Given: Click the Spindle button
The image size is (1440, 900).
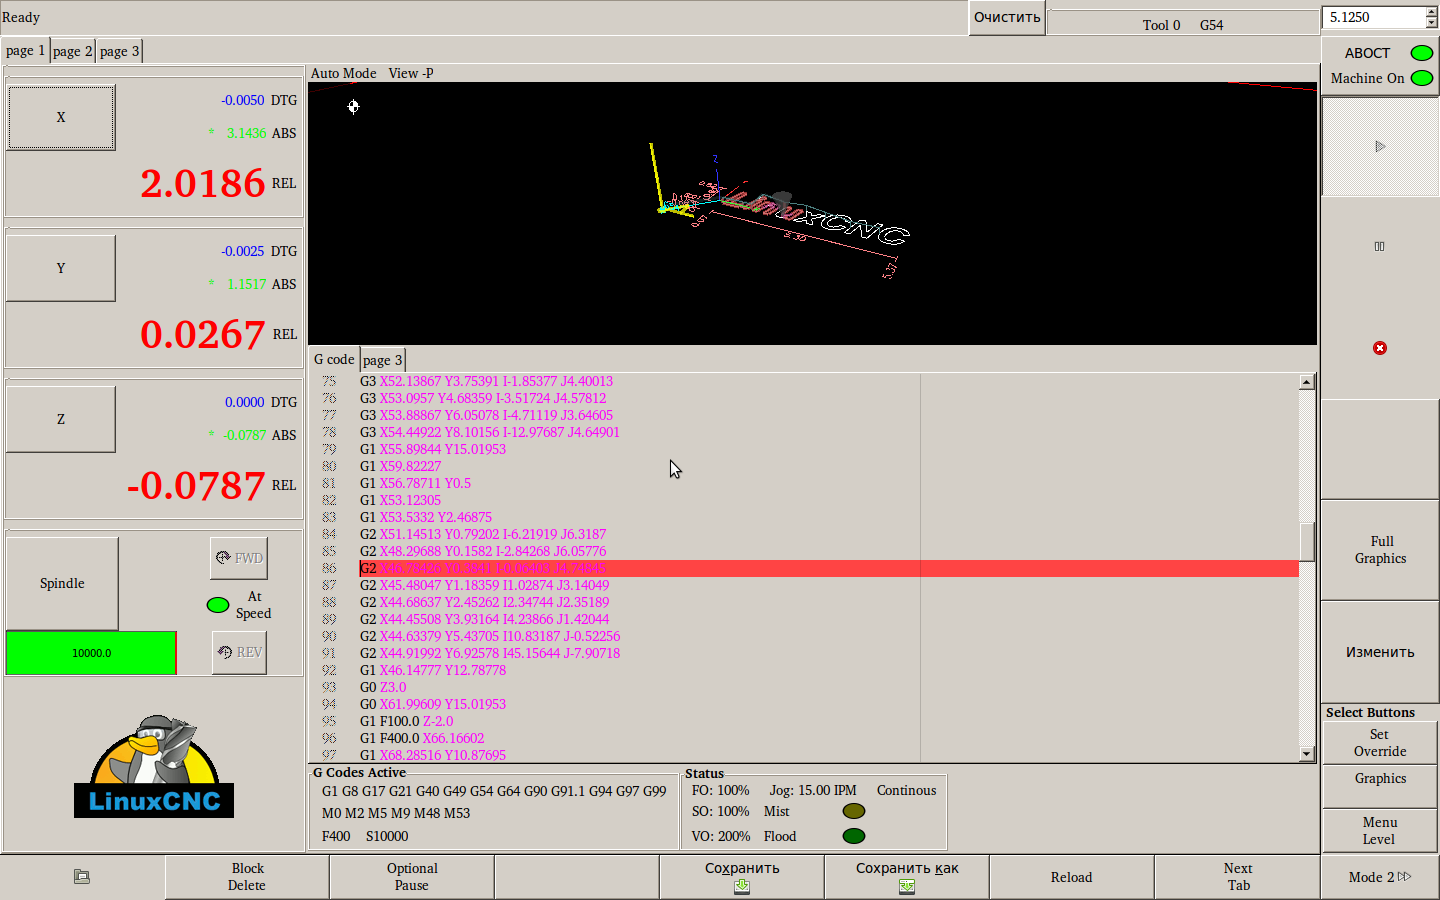Looking at the screenshot, I should (x=62, y=583).
